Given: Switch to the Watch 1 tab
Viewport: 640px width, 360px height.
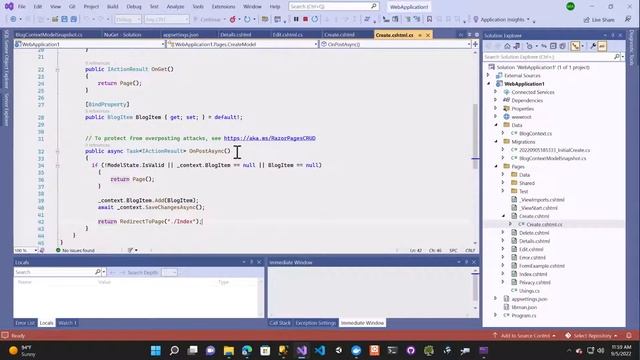Looking at the screenshot, I should coord(67,322).
